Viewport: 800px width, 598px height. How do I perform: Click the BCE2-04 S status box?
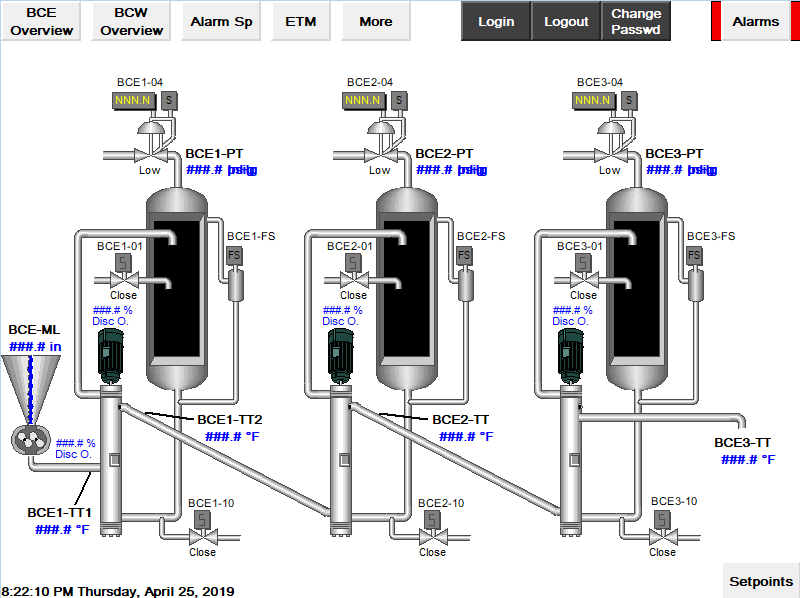click(399, 101)
